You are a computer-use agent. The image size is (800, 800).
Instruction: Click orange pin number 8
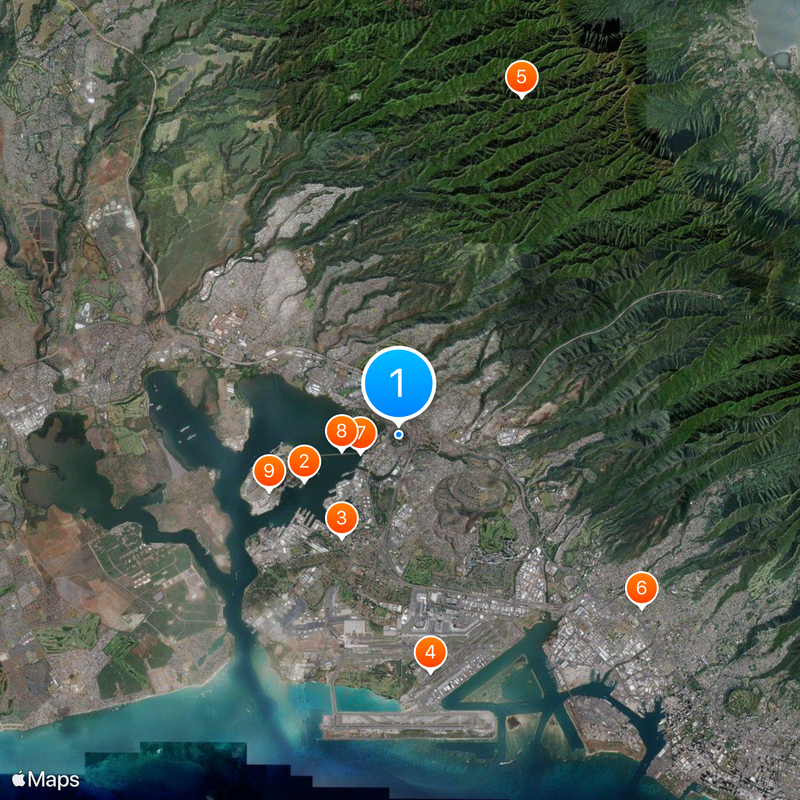click(x=340, y=431)
